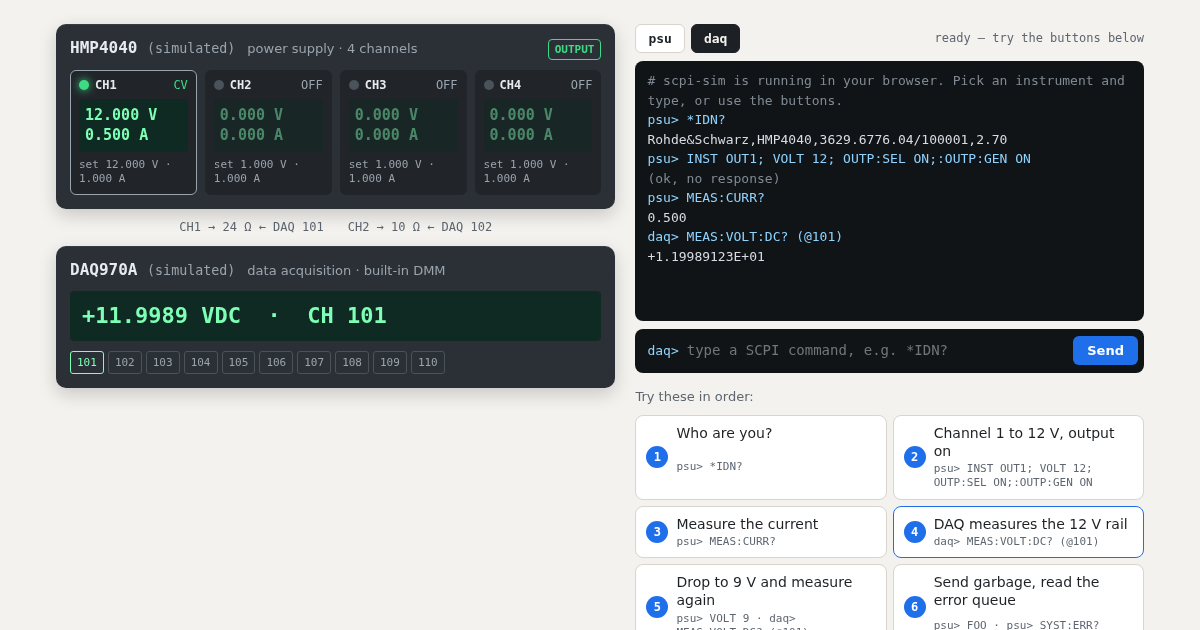
Task: Select DAQ channel 101
Action: click(x=87, y=362)
